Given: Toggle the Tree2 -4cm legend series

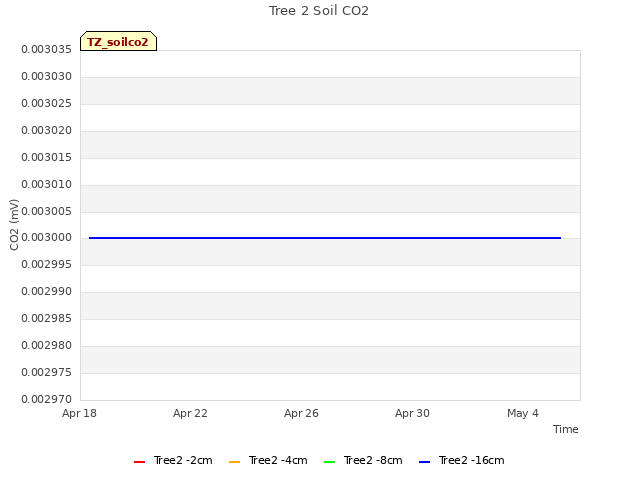Looking at the screenshot, I should pyautogui.click(x=268, y=460).
